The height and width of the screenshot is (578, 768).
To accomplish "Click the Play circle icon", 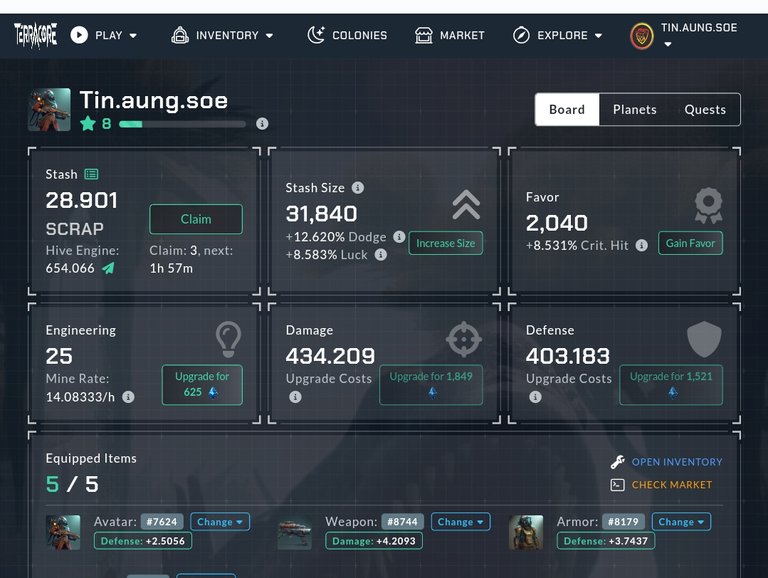I will click(x=79, y=35).
